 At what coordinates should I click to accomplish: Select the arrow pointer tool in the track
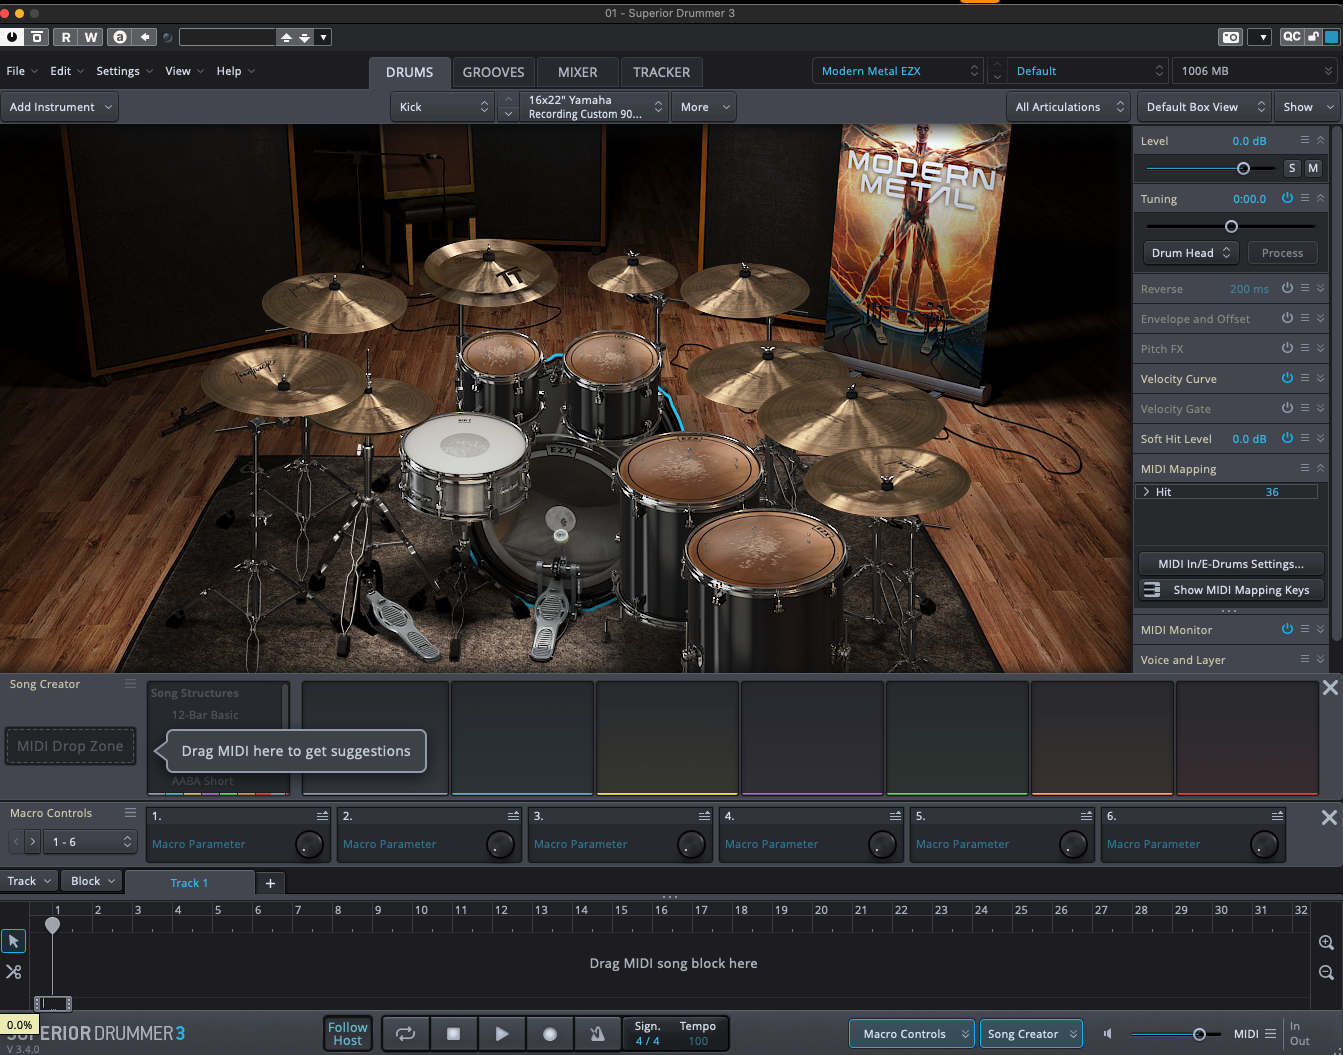tap(14, 941)
